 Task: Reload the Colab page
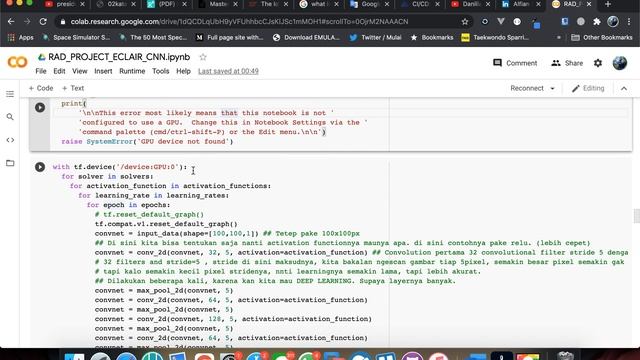coord(43,22)
